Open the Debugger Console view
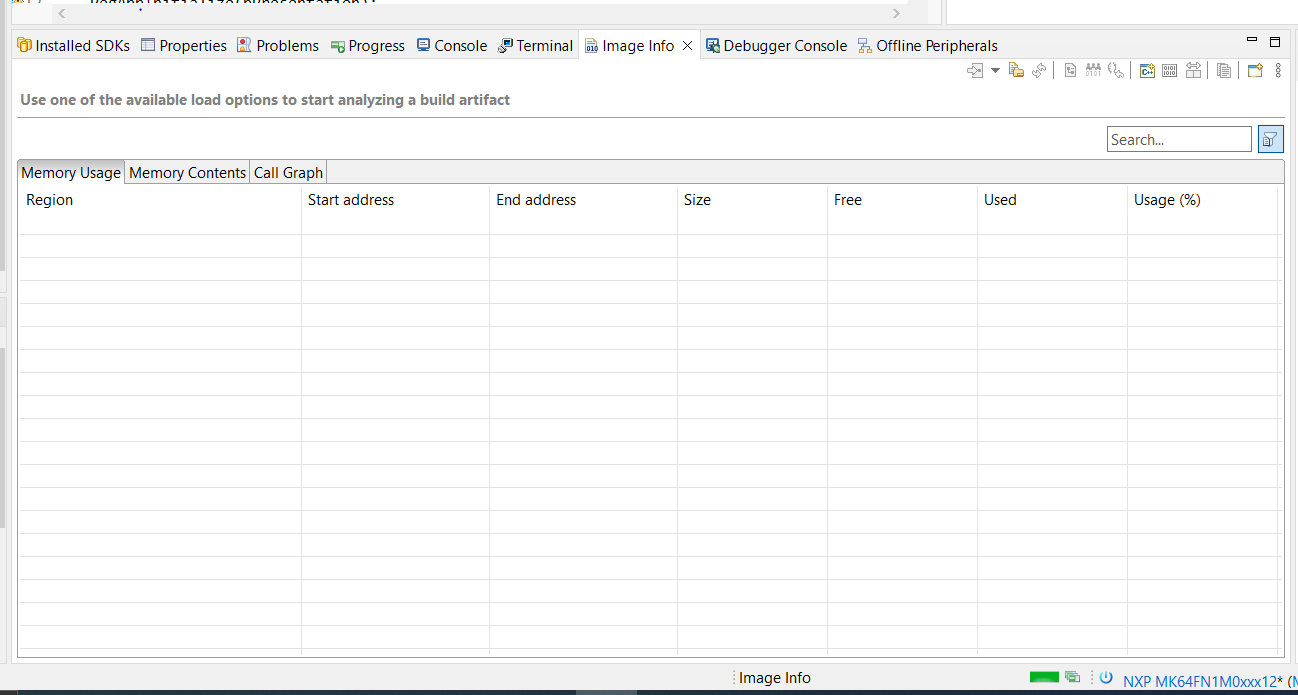Screen dimensions: 1298x695 [x=776, y=46]
